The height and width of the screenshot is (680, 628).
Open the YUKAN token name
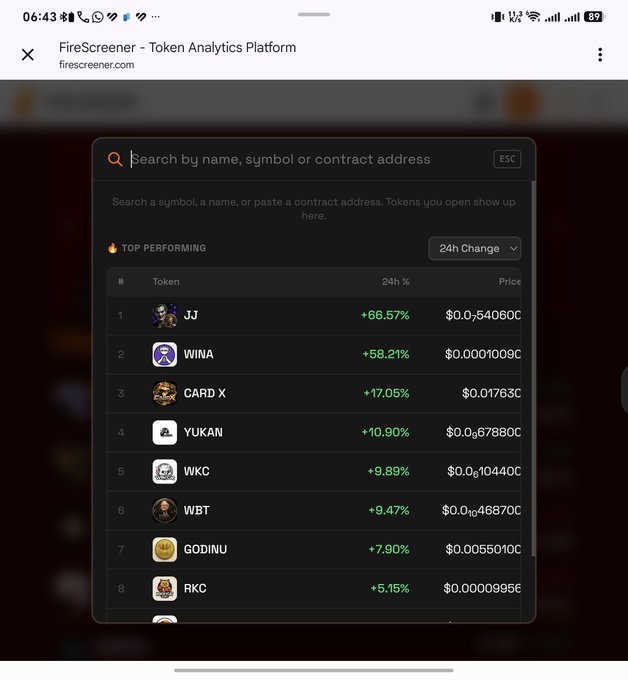[203, 432]
